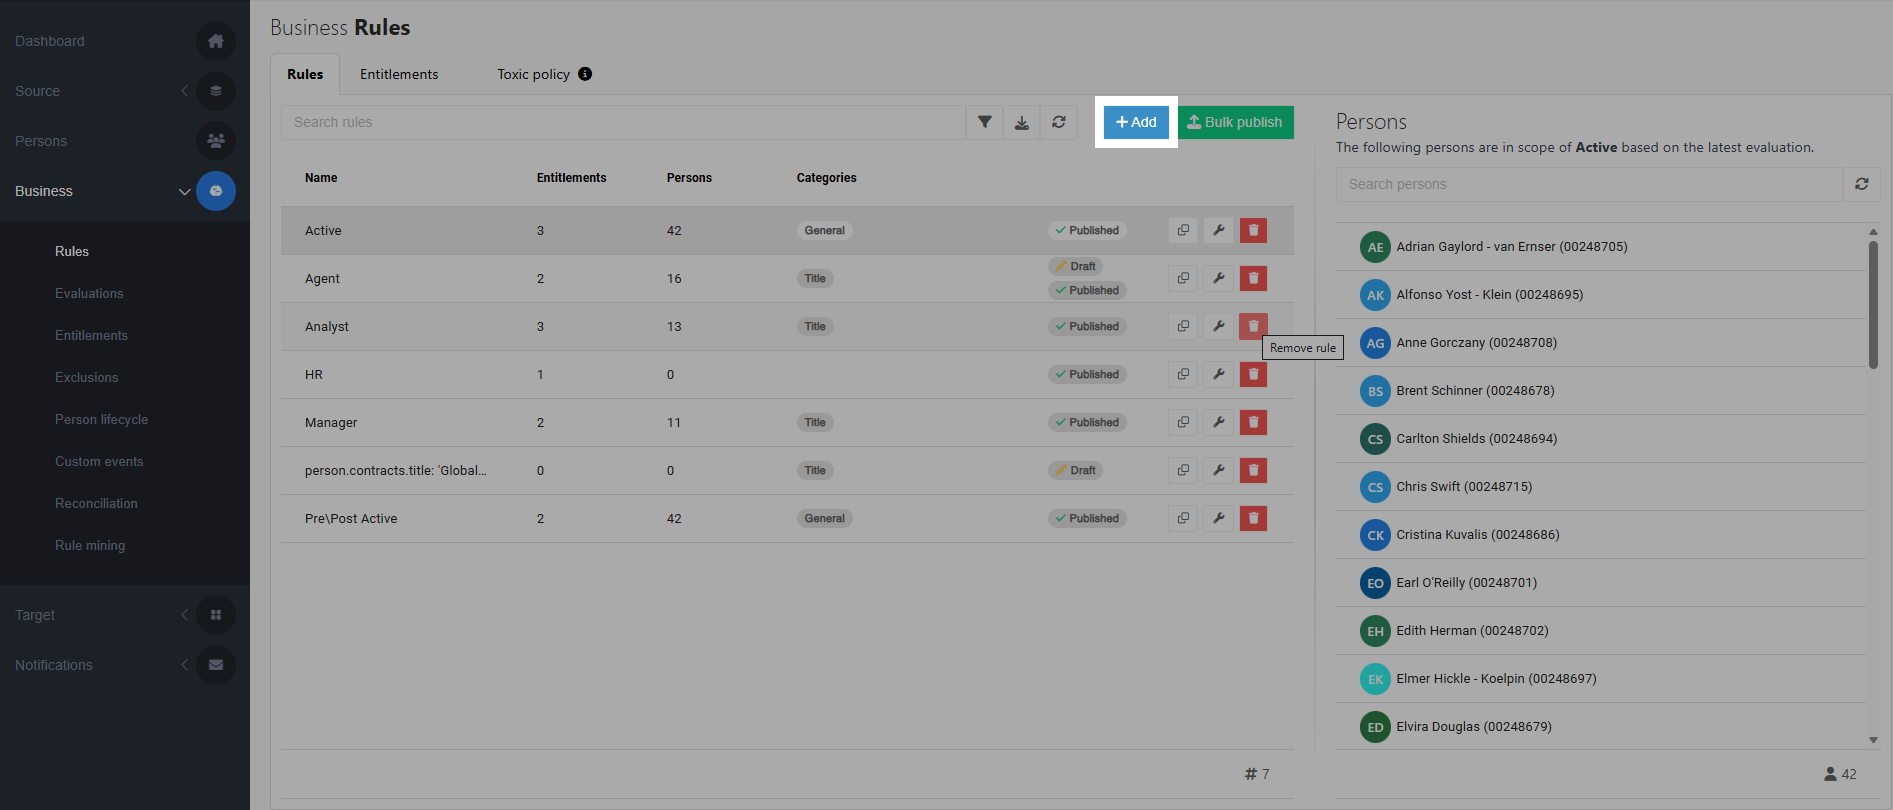Delete the Active rule
1893x810 pixels.
(x=1253, y=230)
